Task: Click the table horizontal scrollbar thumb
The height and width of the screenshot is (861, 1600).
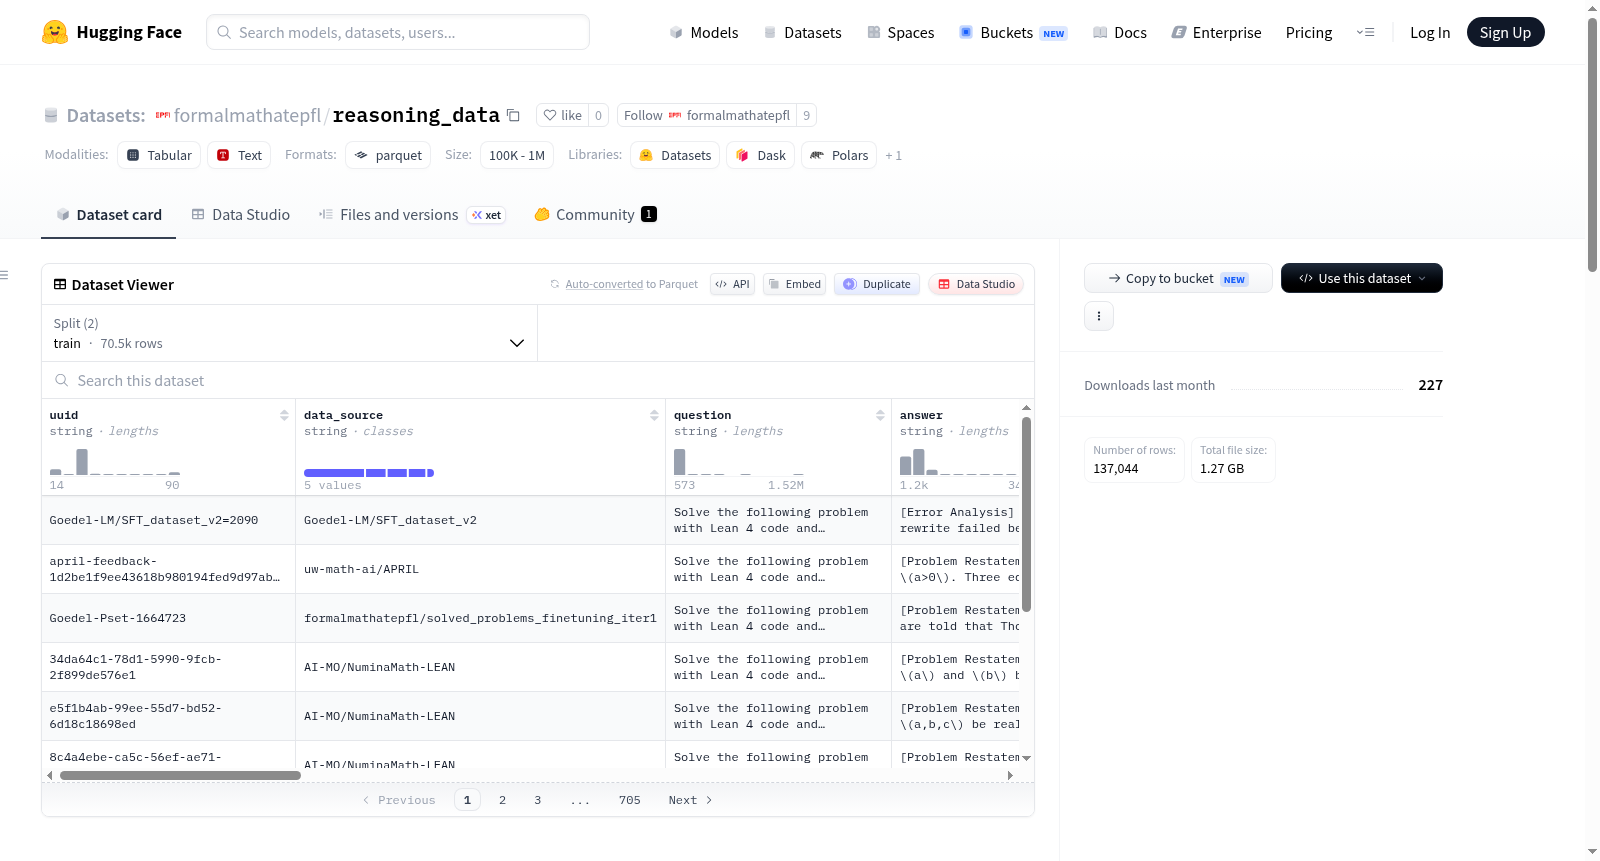Action: pyautogui.click(x=180, y=775)
